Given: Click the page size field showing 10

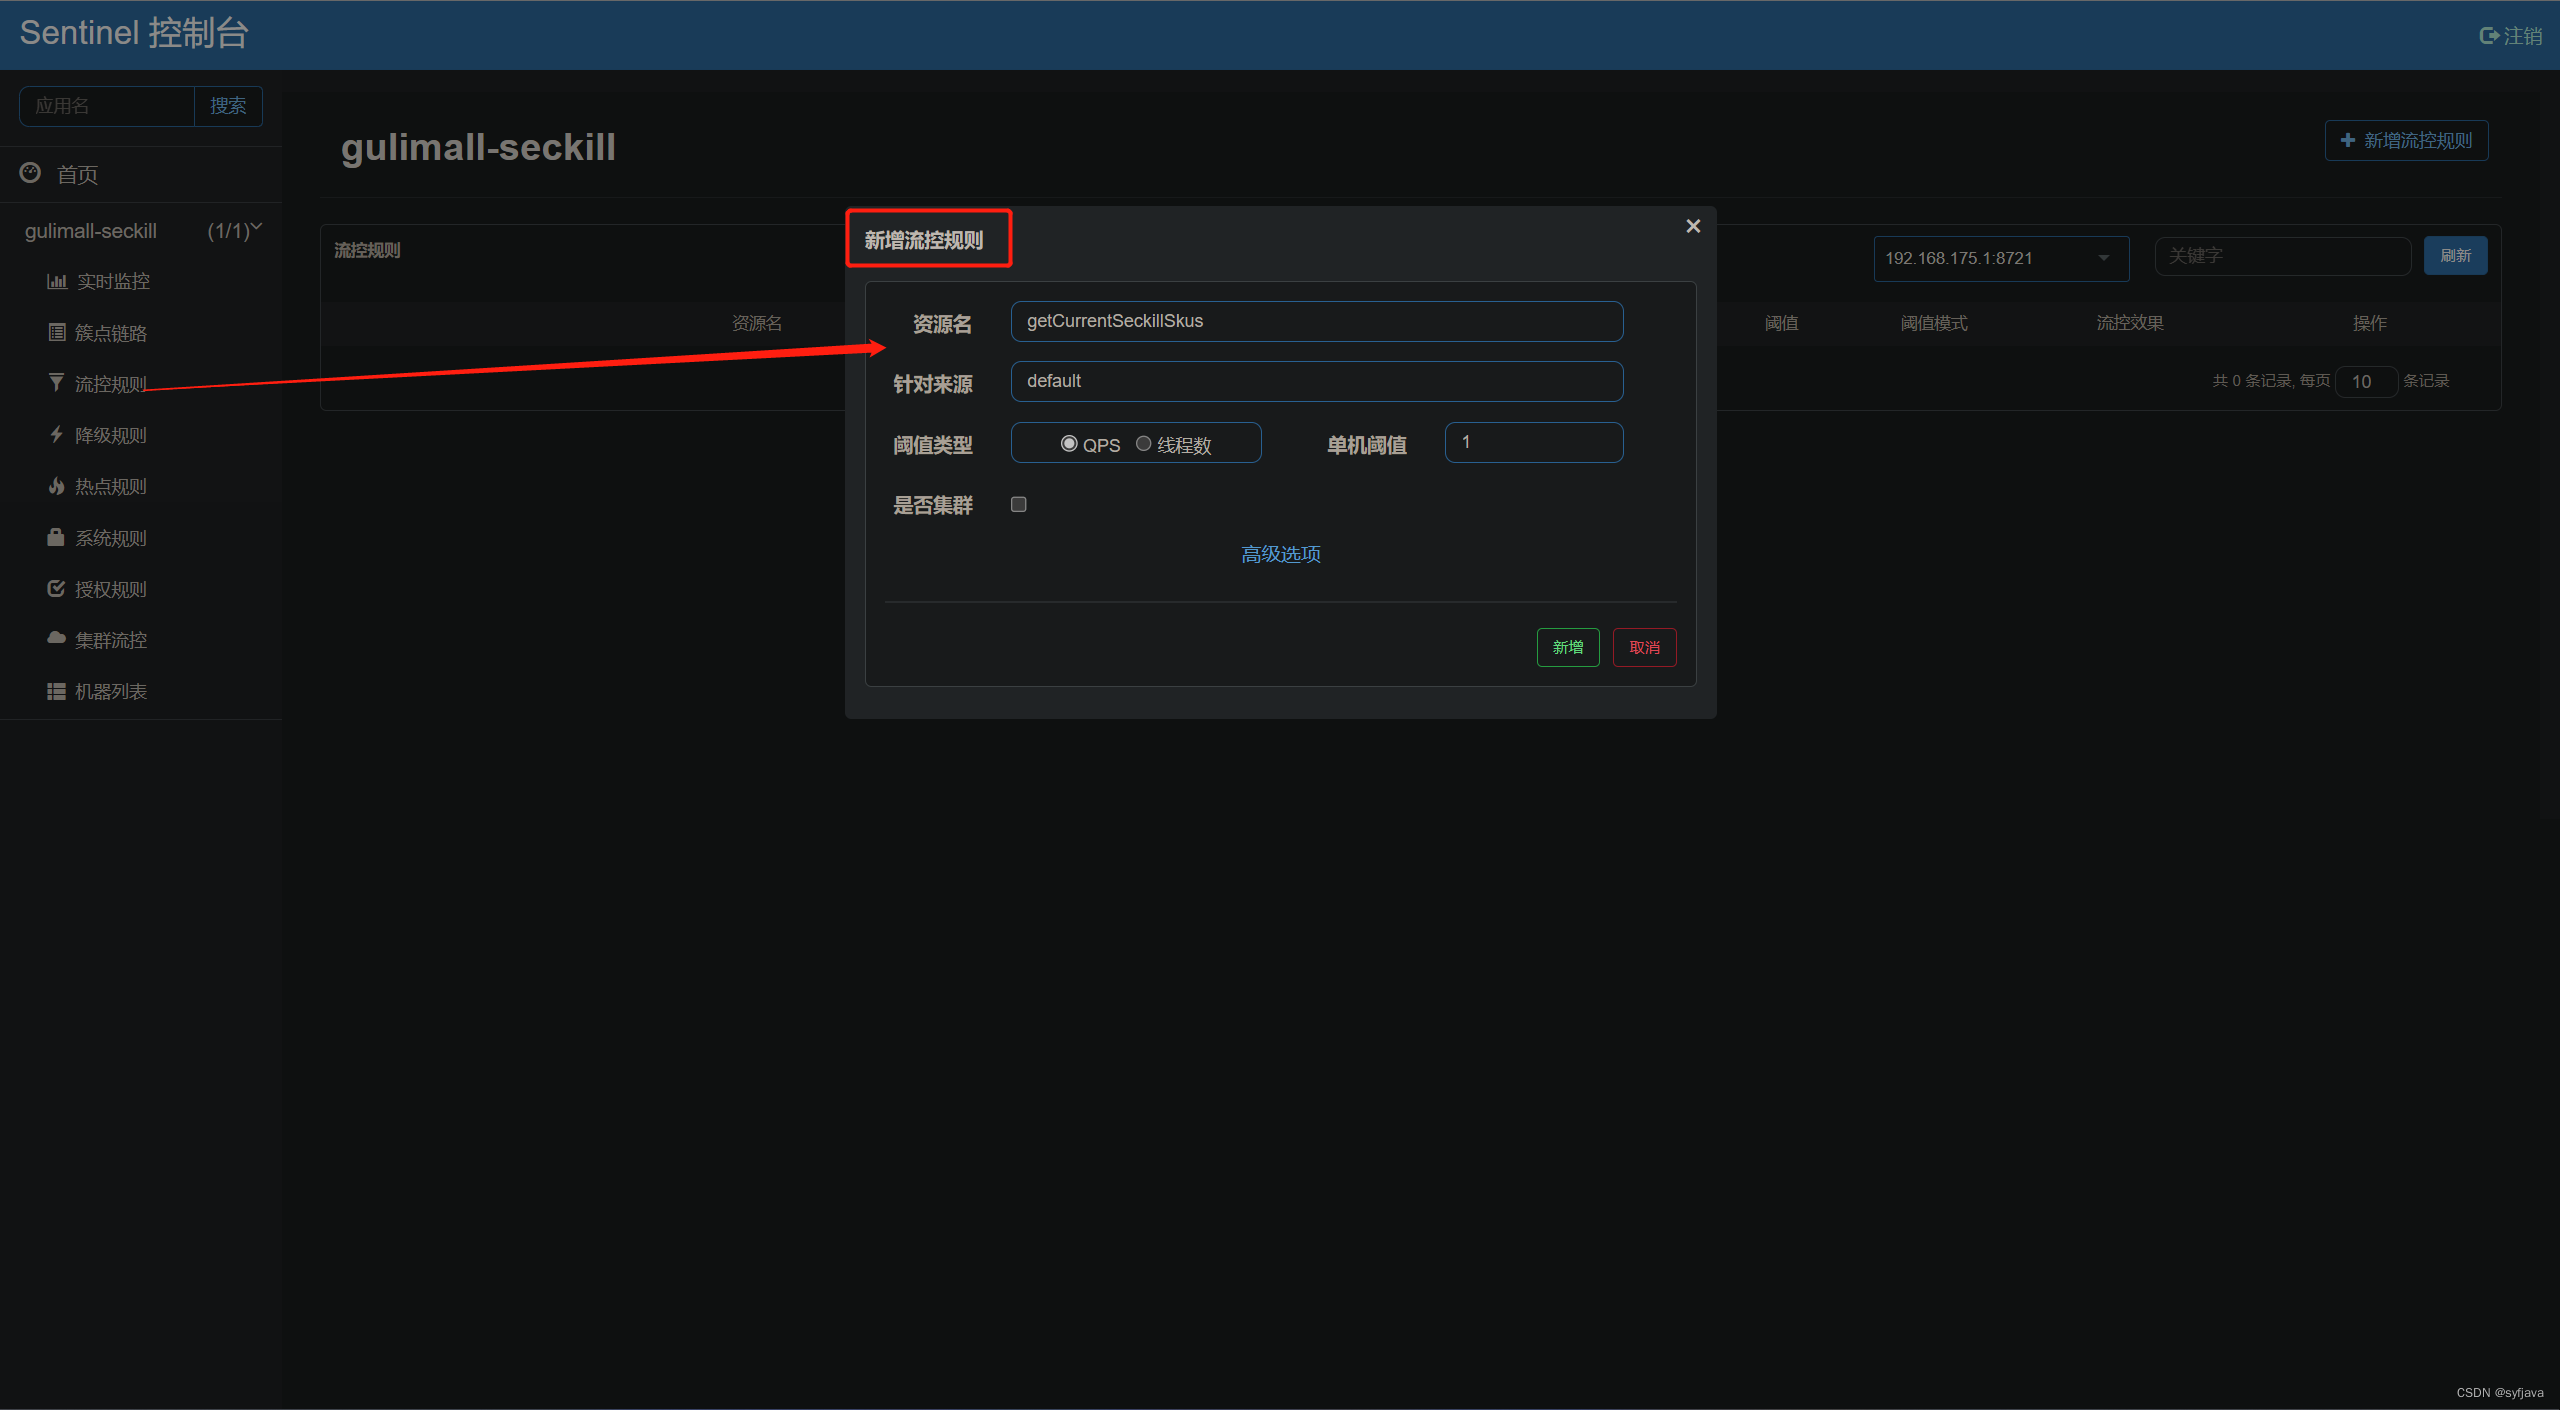Looking at the screenshot, I should tap(2365, 381).
